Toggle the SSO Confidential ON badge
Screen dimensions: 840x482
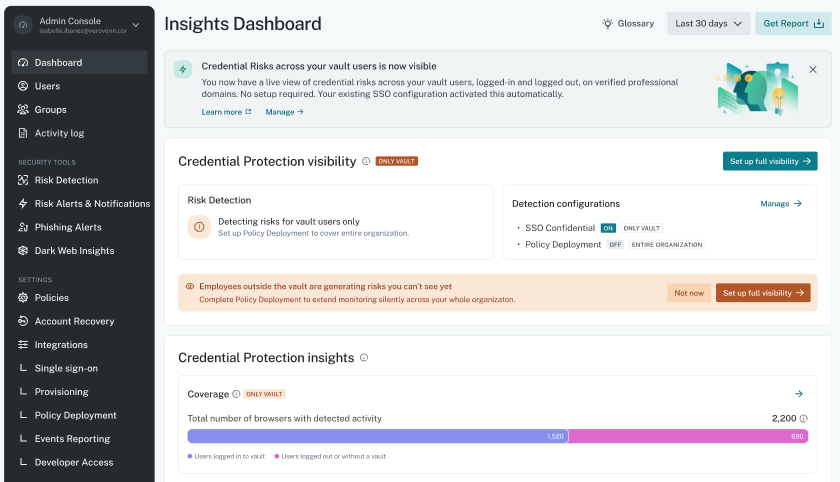coord(608,228)
